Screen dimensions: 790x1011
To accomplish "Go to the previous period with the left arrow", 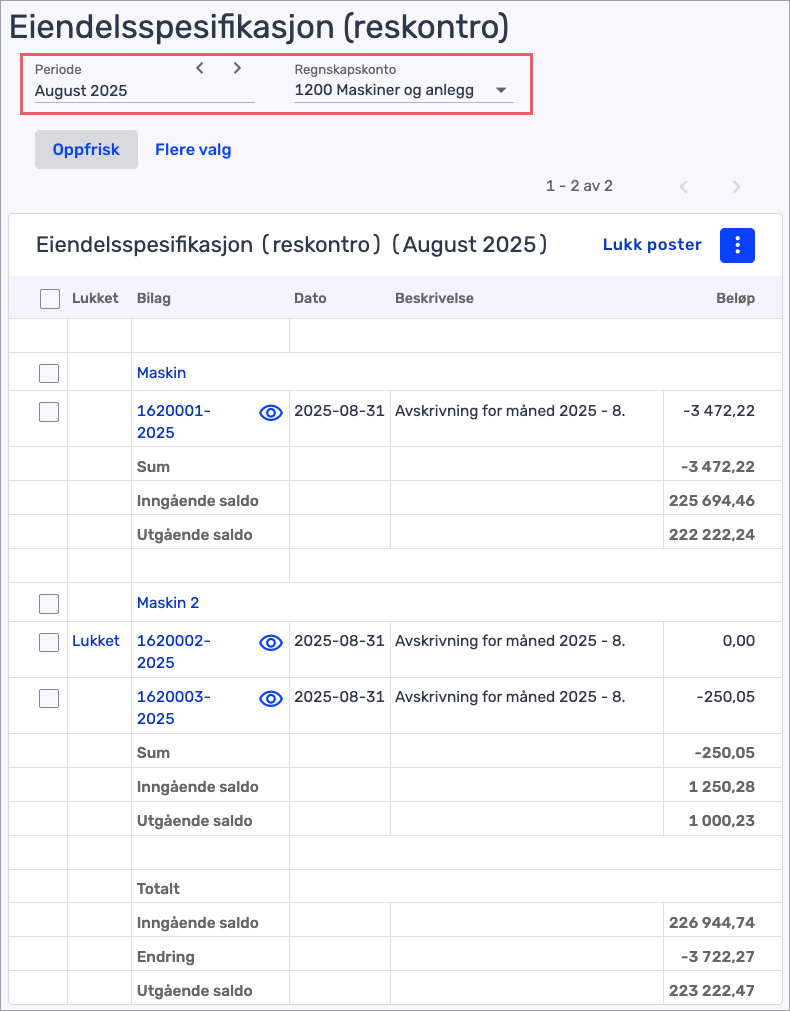I will pos(200,68).
